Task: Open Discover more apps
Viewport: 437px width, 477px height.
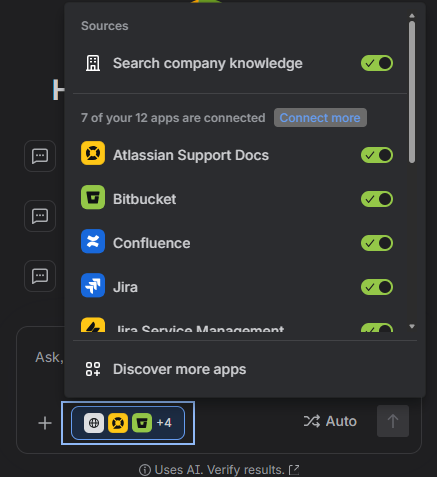Action: [245, 369]
